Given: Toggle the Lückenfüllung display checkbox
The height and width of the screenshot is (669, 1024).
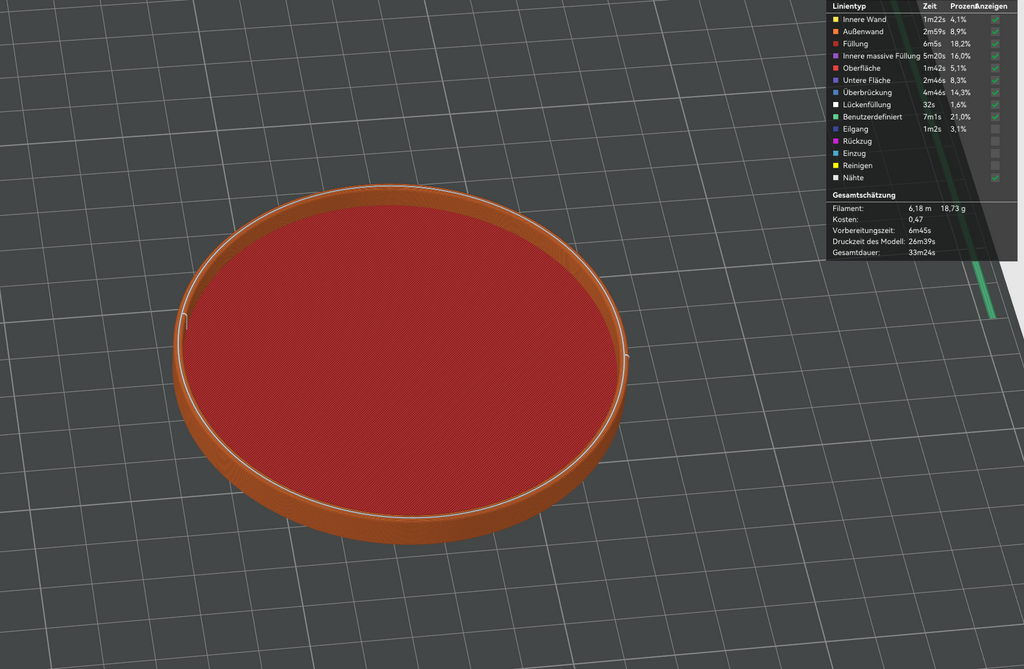Looking at the screenshot, I should (995, 105).
